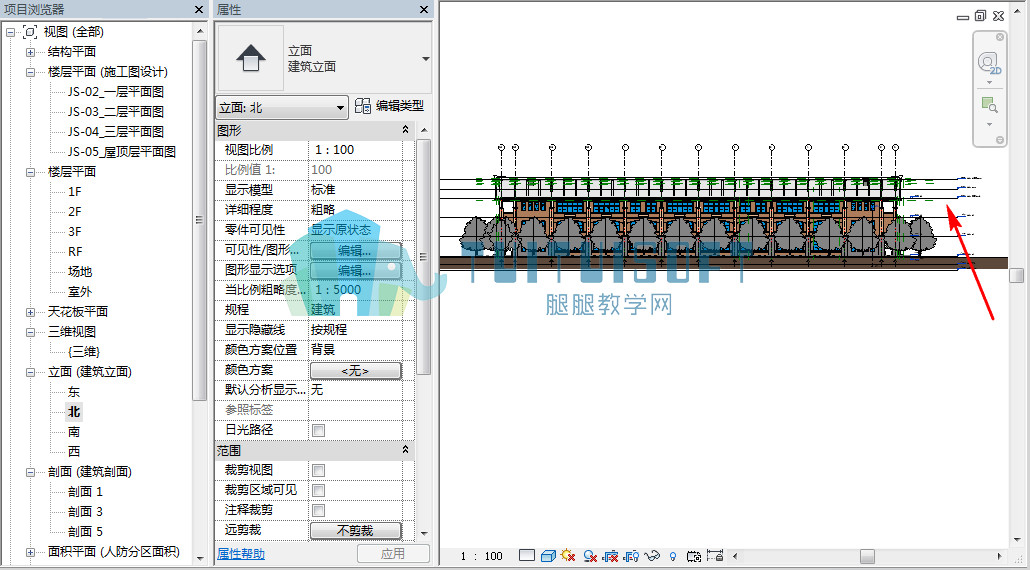Close the project browser panel
Viewport: 1030px width, 570px height.
tap(199, 10)
